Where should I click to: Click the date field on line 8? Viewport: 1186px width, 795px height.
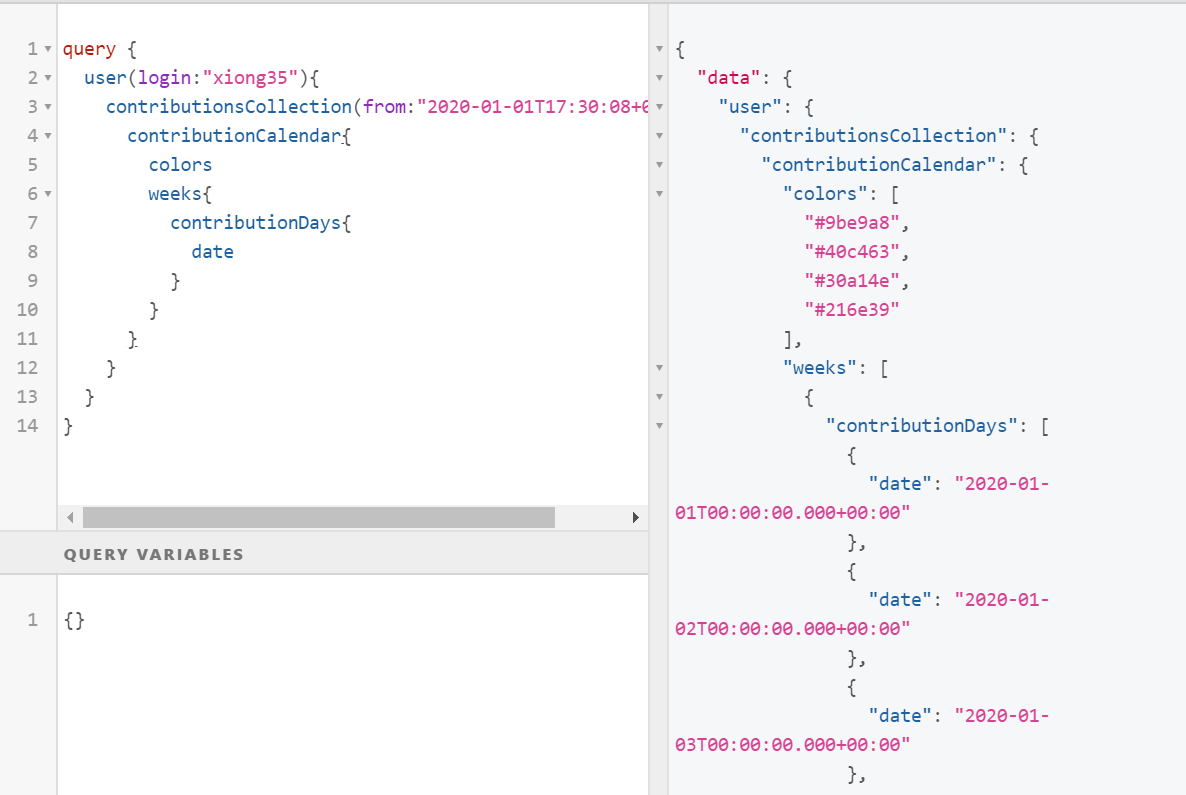[x=212, y=251]
